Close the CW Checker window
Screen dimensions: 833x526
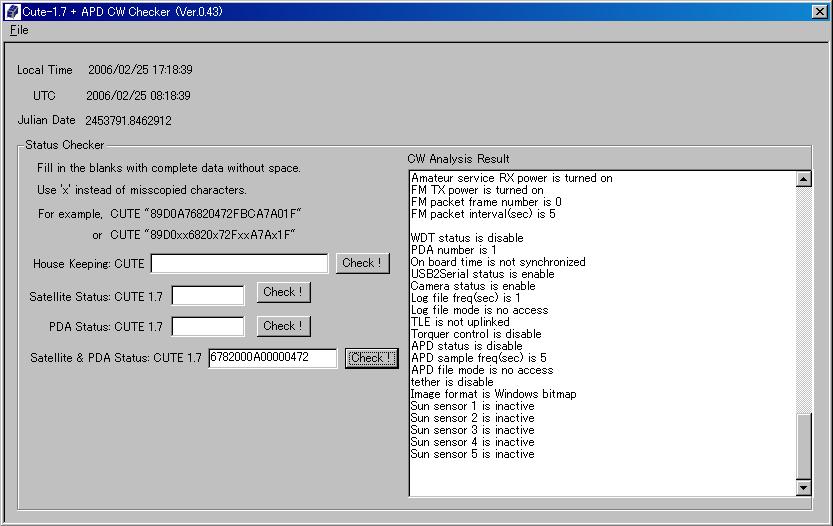820,11
